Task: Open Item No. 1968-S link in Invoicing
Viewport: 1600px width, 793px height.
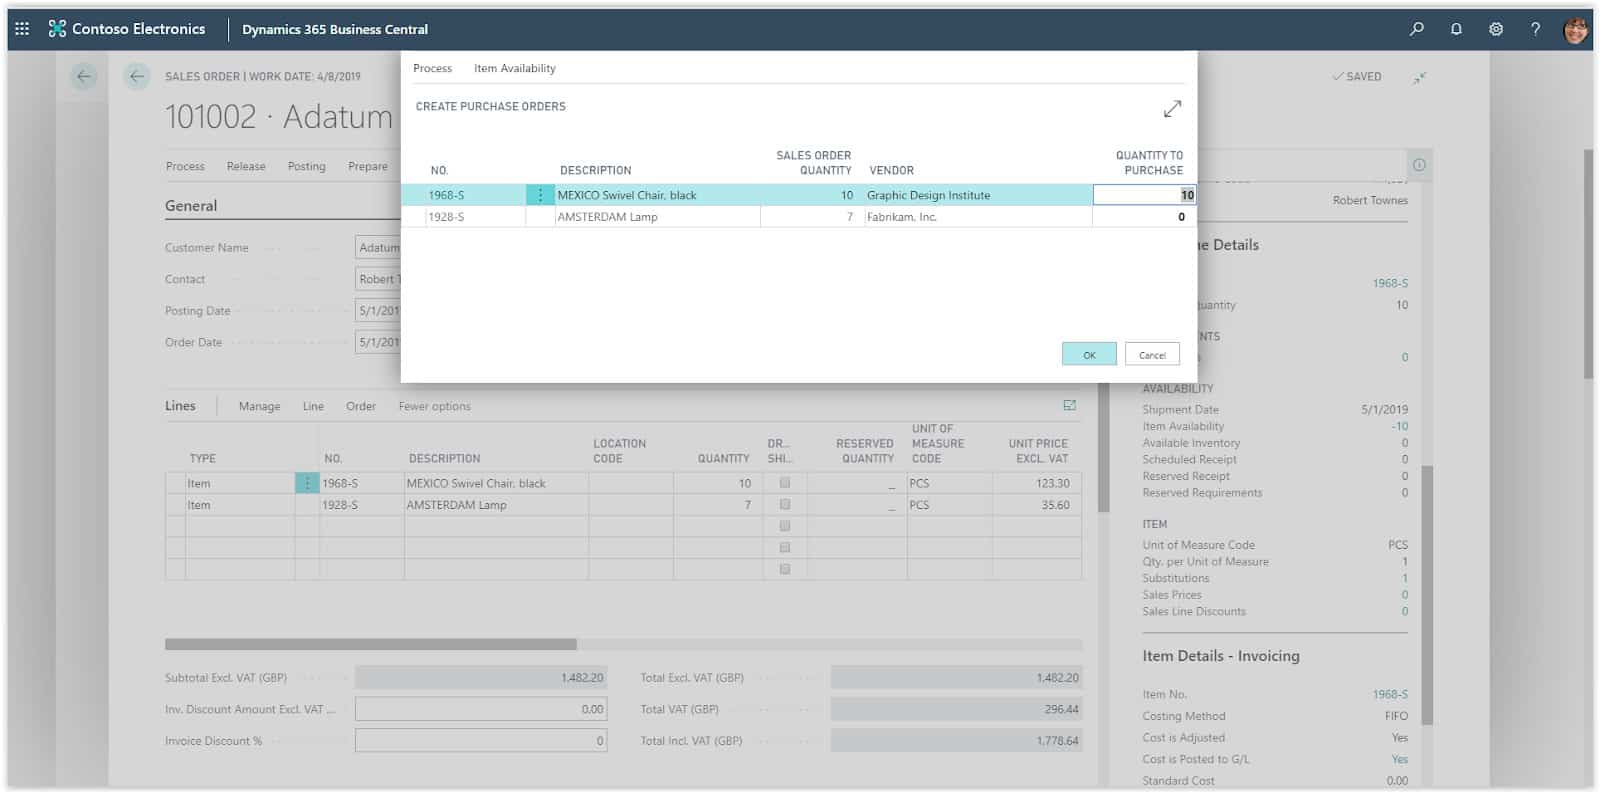Action: (x=1390, y=694)
